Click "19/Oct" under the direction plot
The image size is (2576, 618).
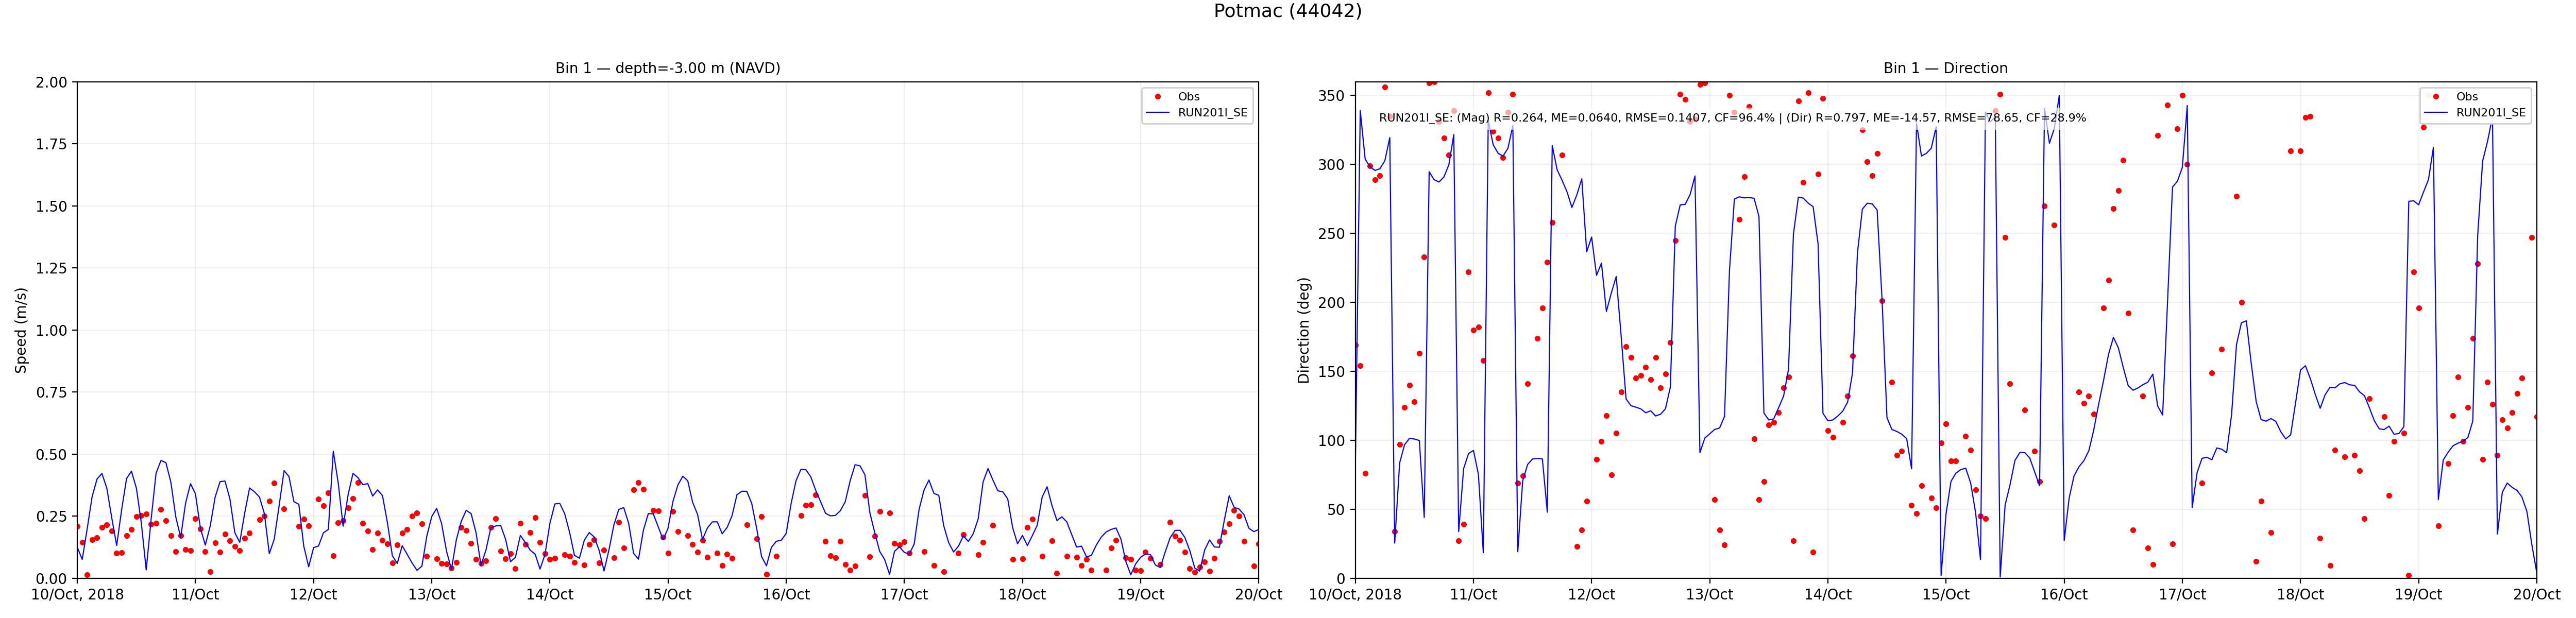(2418, 595)
